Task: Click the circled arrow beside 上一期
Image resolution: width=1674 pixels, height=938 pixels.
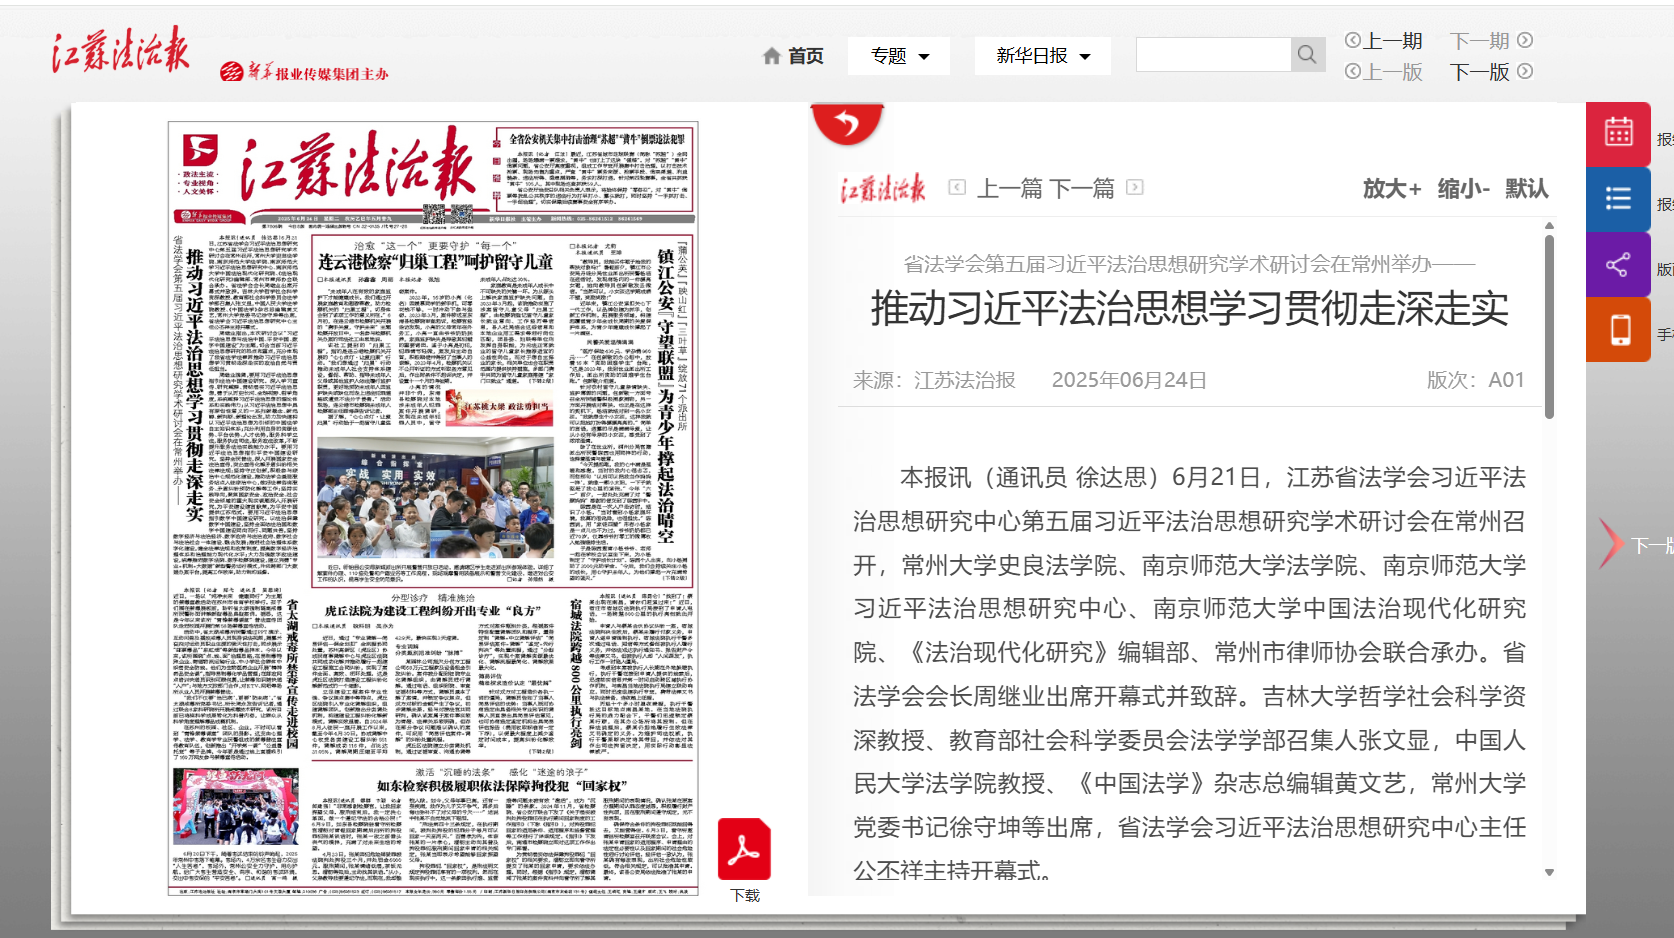Action: coord(1352,40)
